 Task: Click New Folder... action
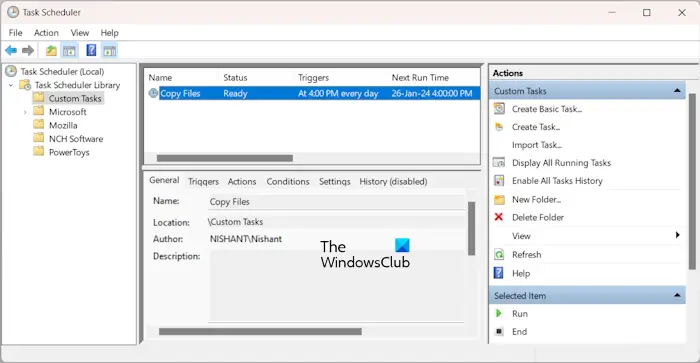(x=536, y=200)
